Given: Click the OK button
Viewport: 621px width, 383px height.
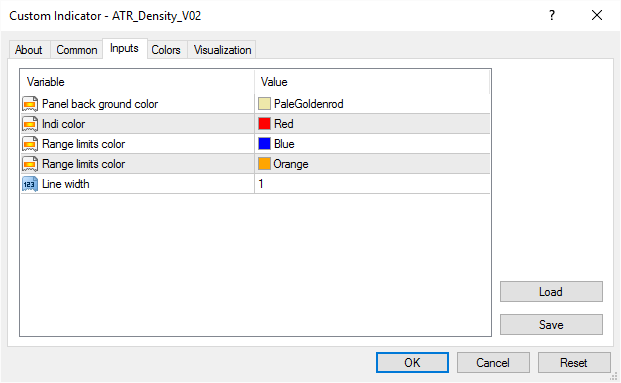Looking at the screenshot, I should pyautogui.click(x=412, y=362).
